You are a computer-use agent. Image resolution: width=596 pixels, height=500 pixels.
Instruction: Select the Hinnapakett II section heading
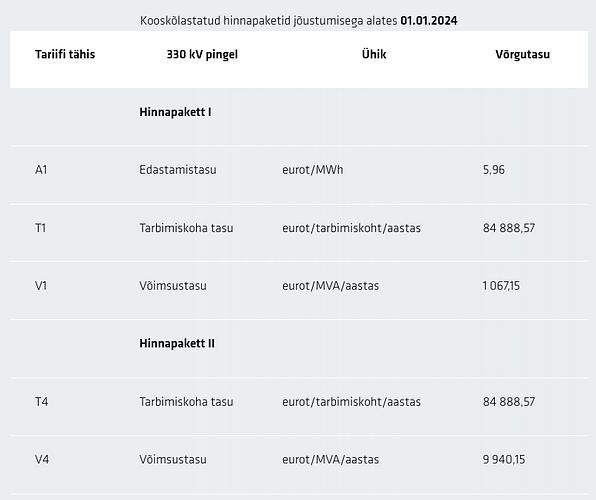[x=177, y=343]
